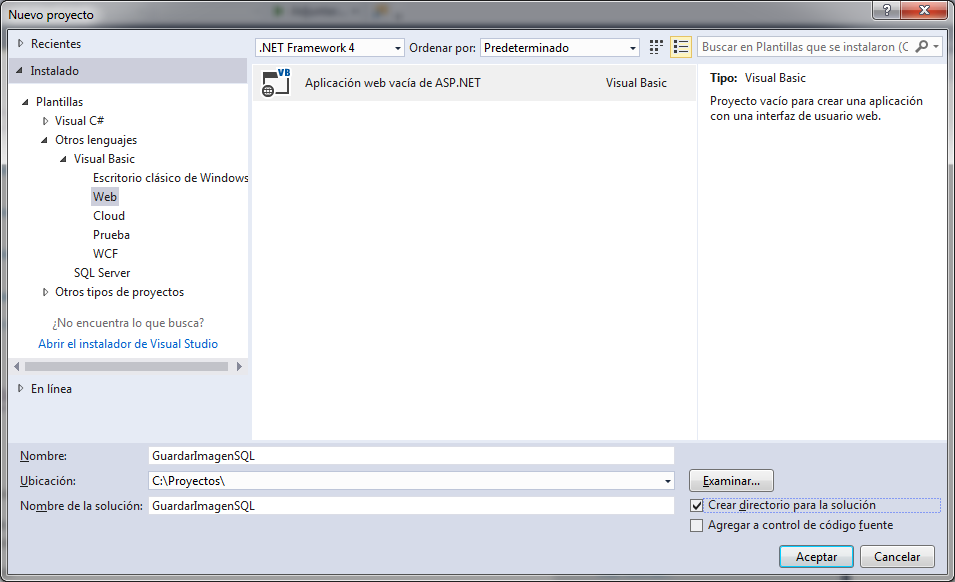Viewport: 955px width, 582px height.
Task: Select Cloud under Visual Basic
Action: click(x=109, y=216)
